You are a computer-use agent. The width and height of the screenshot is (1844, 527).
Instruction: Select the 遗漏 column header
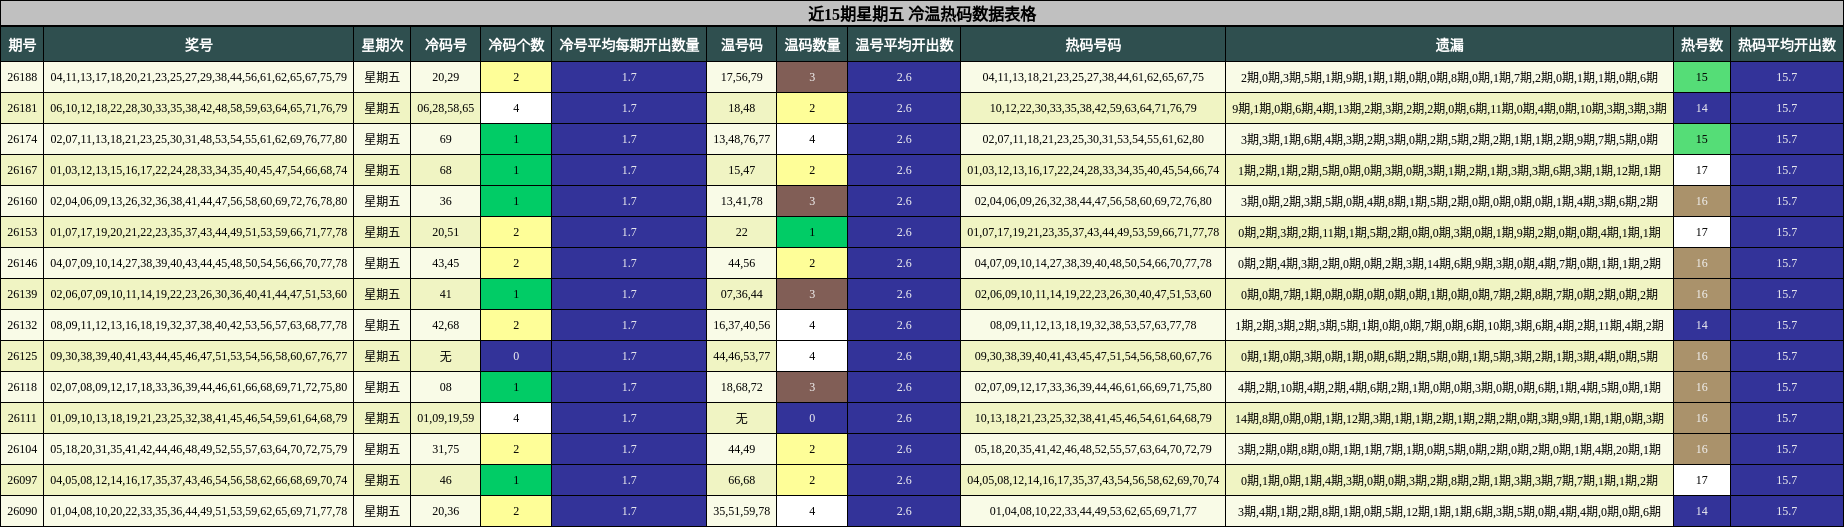coord(1450,45)
